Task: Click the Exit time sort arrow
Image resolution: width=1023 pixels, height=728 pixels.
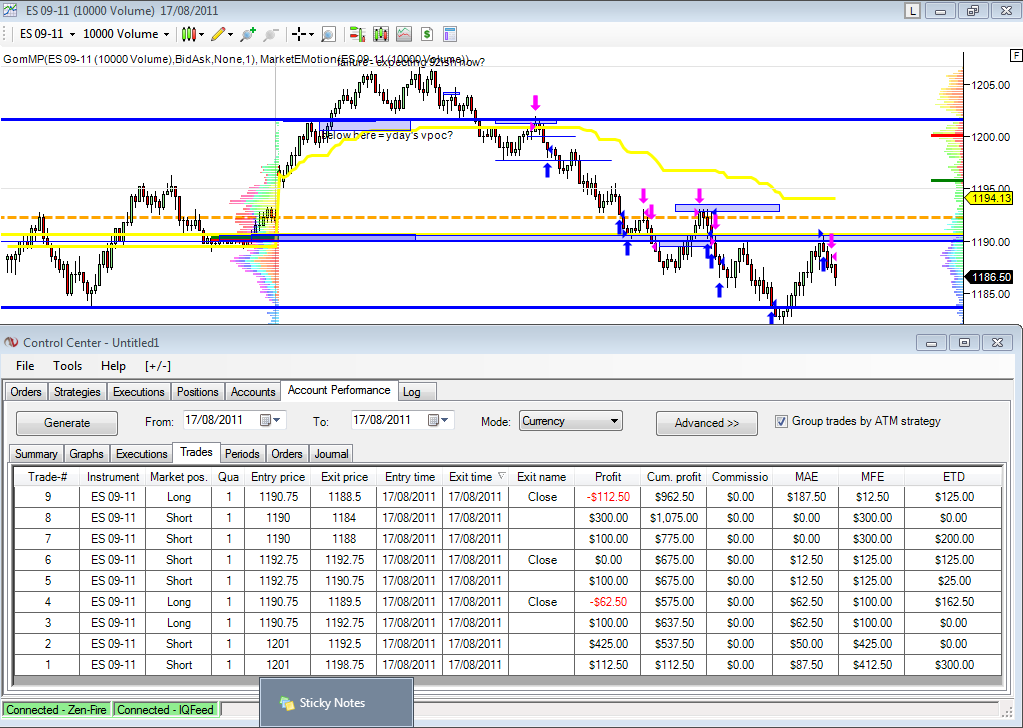Action: pyautogui.click(x=501, y=476)
